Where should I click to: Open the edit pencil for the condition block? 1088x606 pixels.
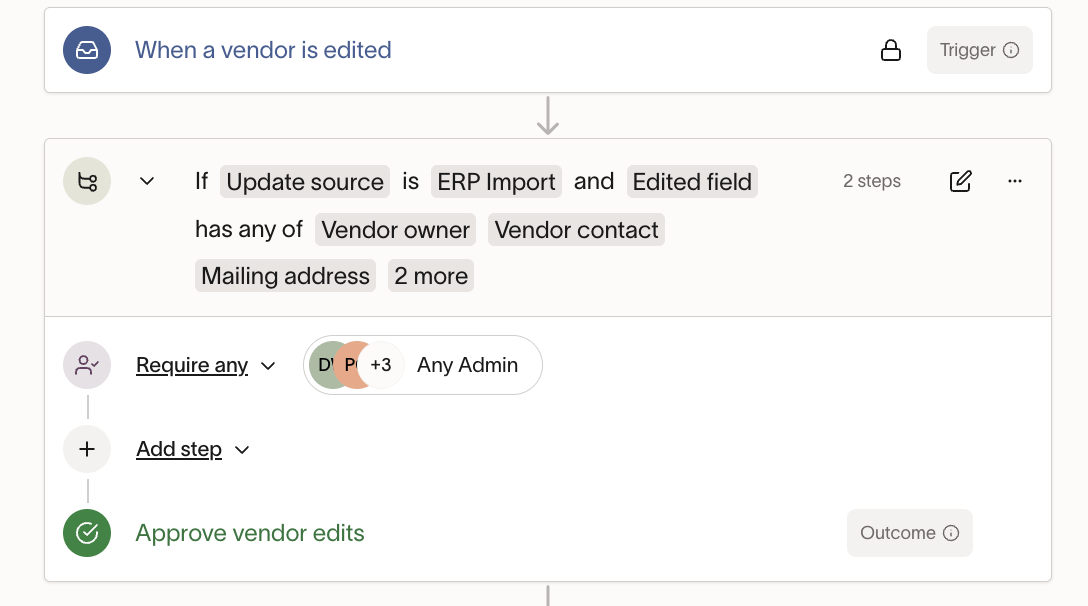coord(961,181)
